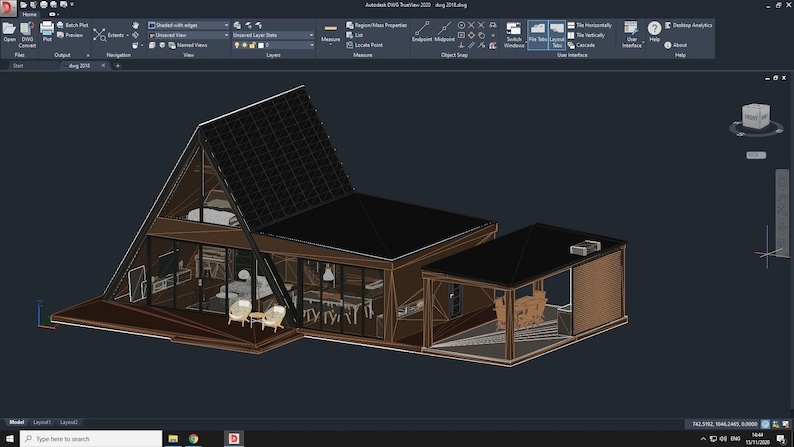Select the Home ribbon tab

[29, 14]
